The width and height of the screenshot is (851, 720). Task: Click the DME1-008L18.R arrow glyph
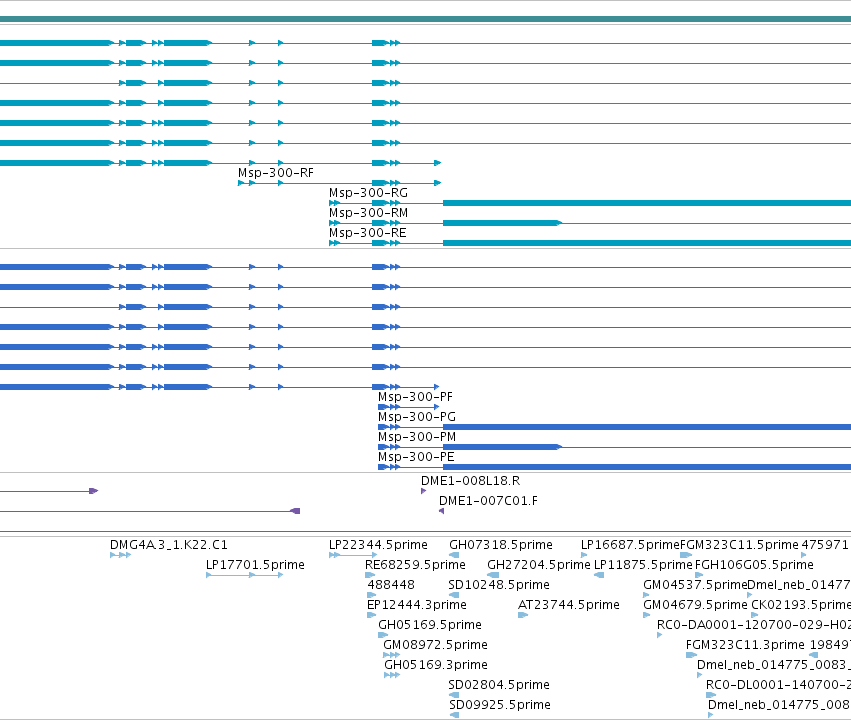click(424, 491)
